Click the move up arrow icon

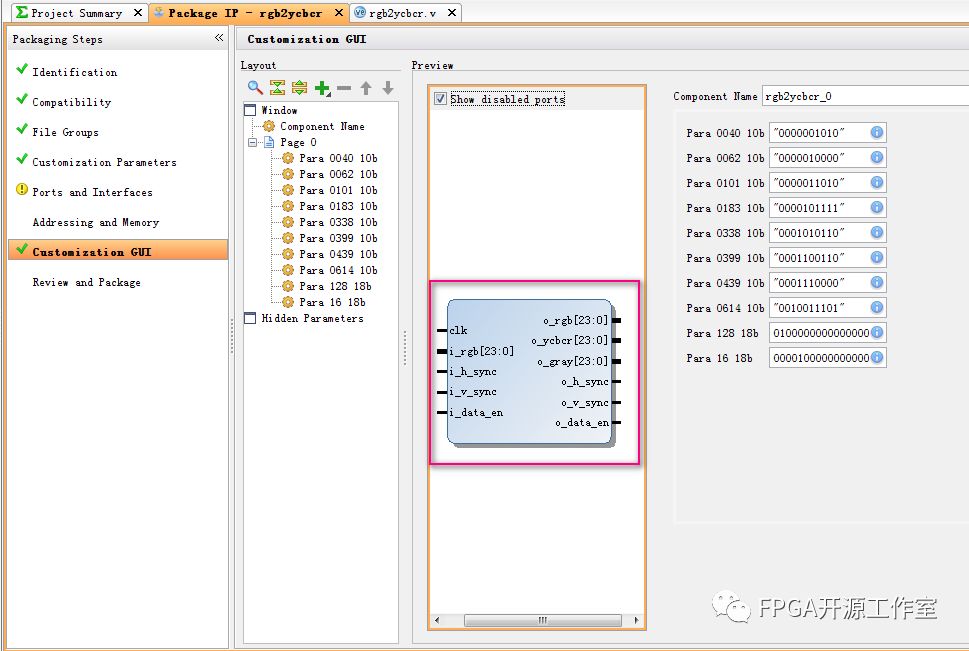(366, 88)
